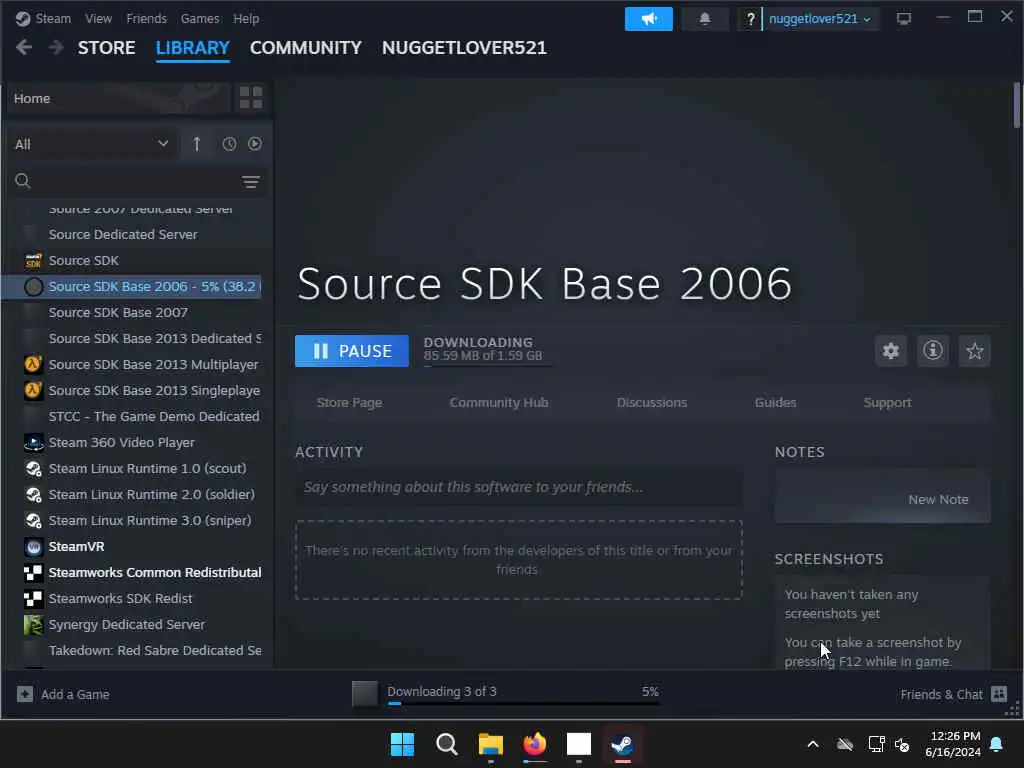Screen dimensions: 1024x768
Task: Open taskbar clock showing 12:26 PM
Action: (953, 744)
